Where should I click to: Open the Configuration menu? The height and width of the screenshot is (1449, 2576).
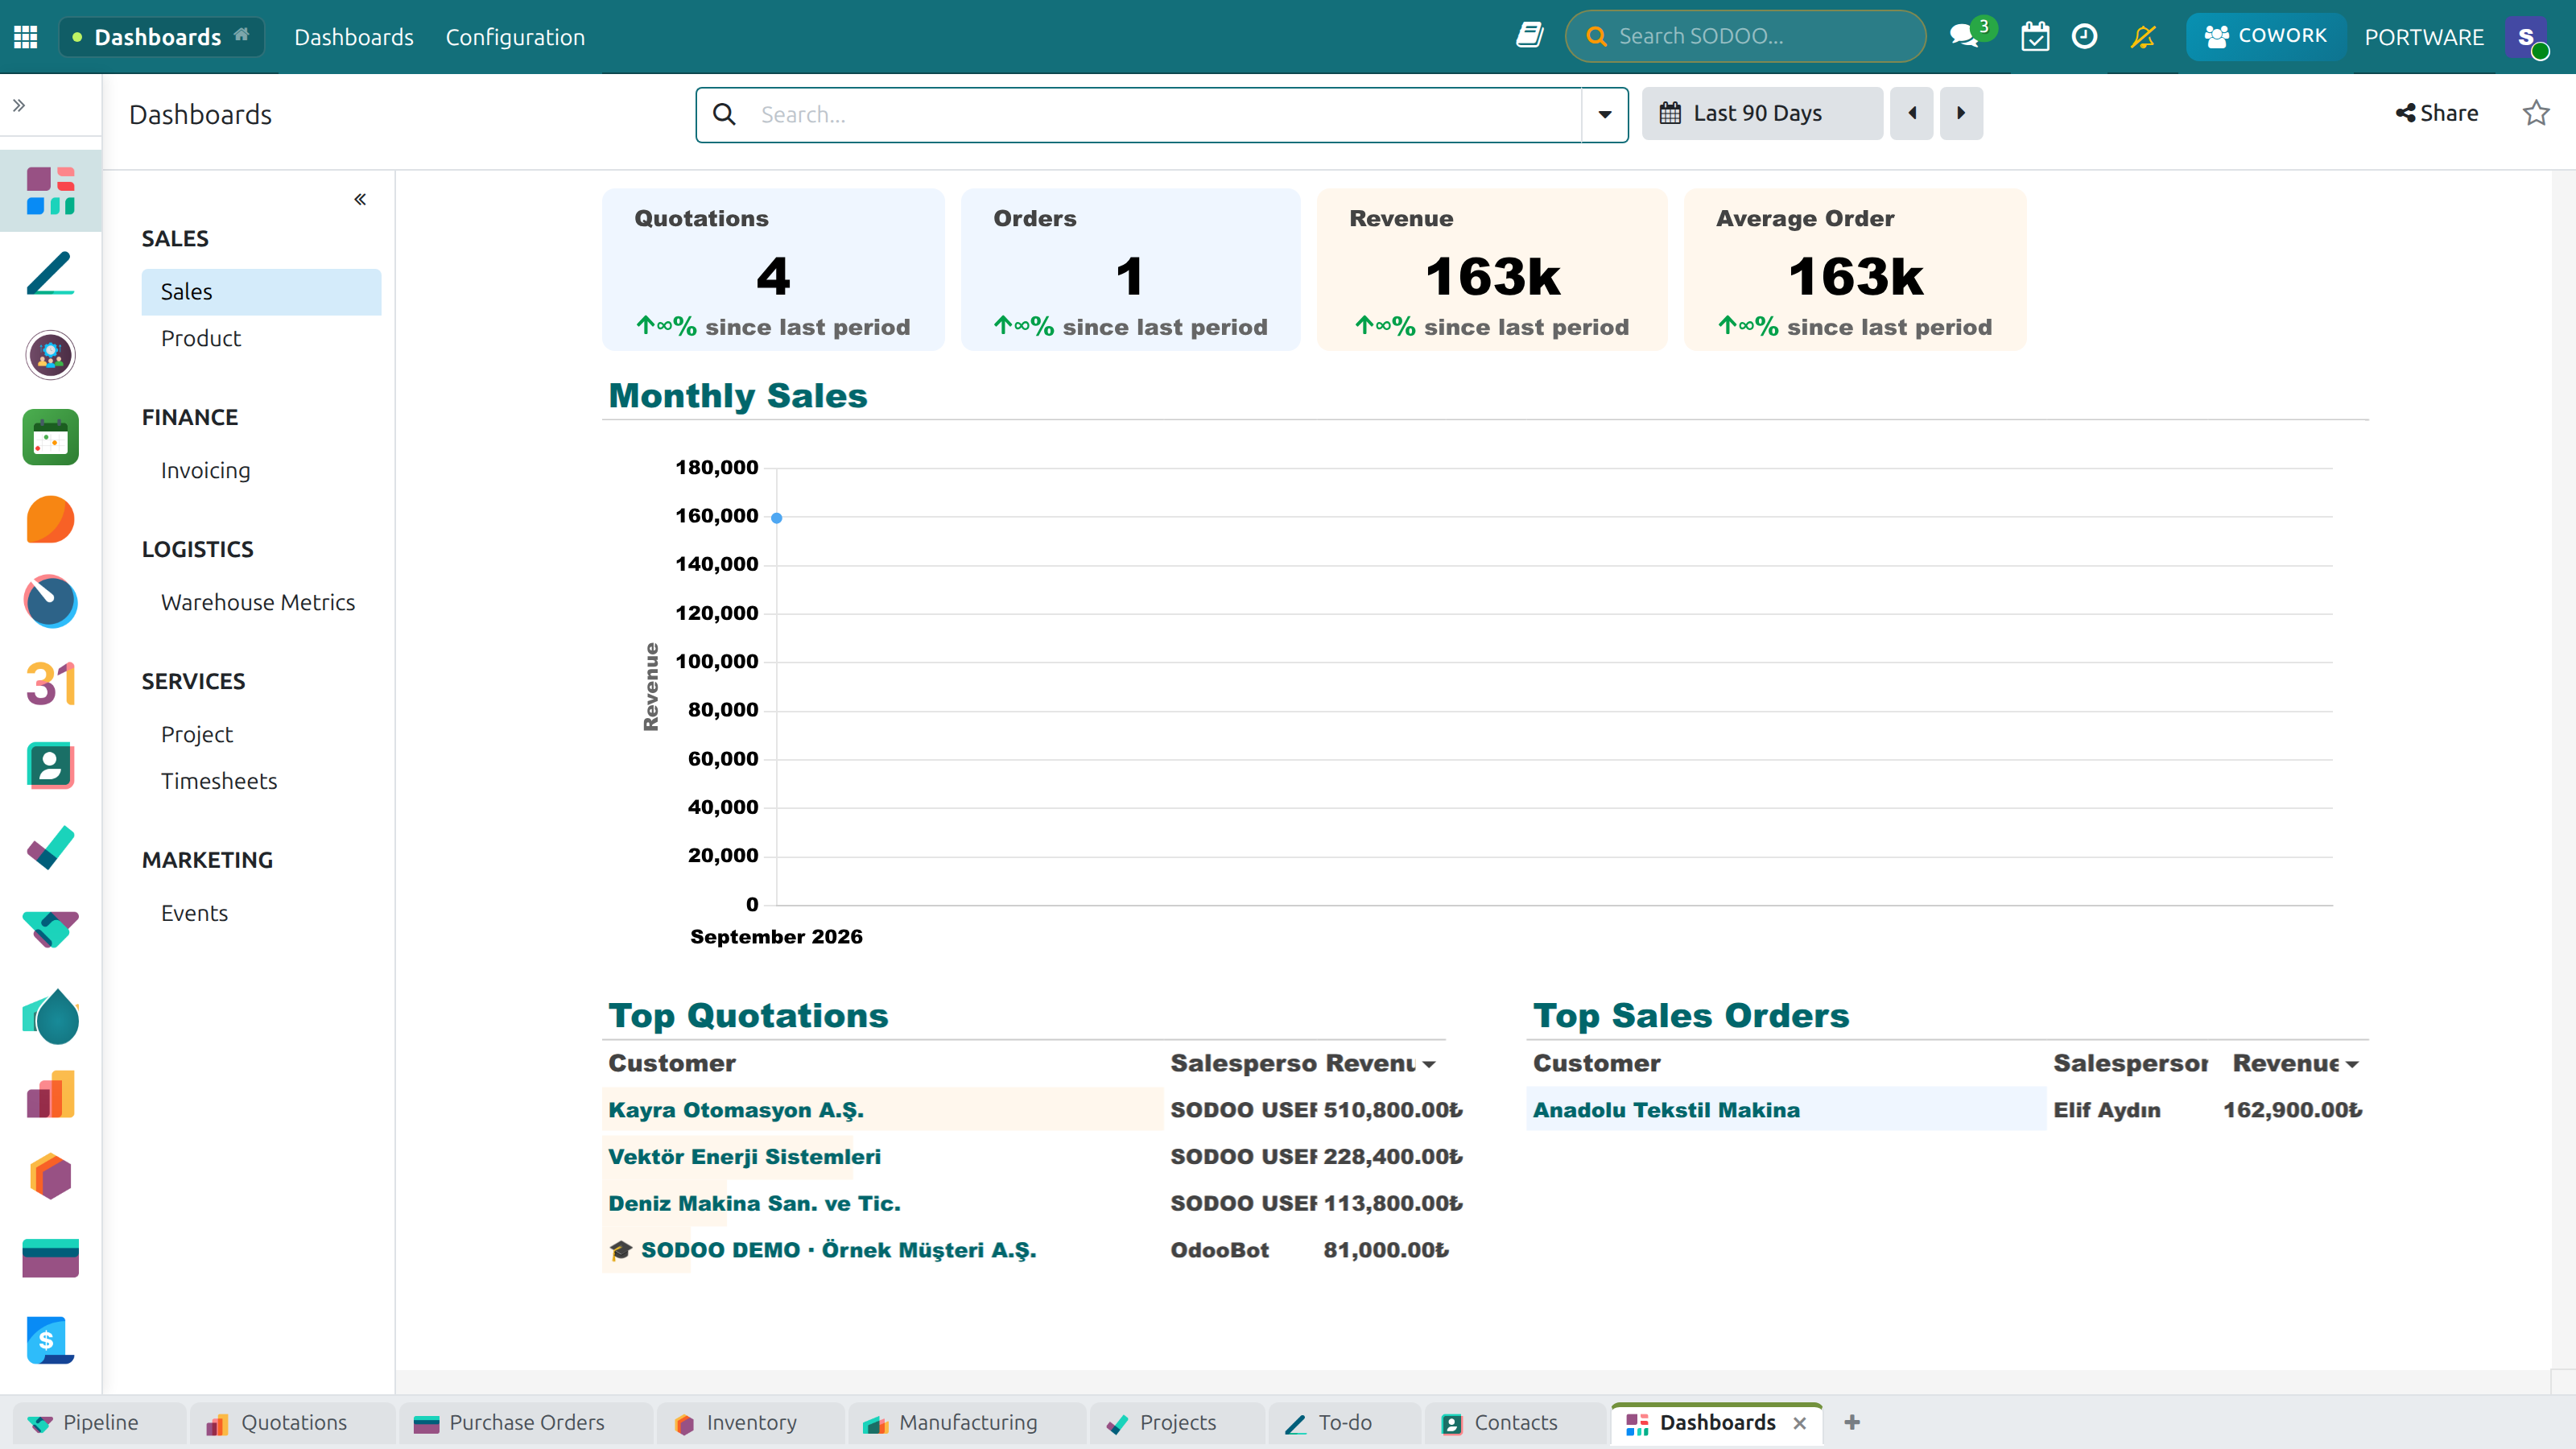[515, 37]
